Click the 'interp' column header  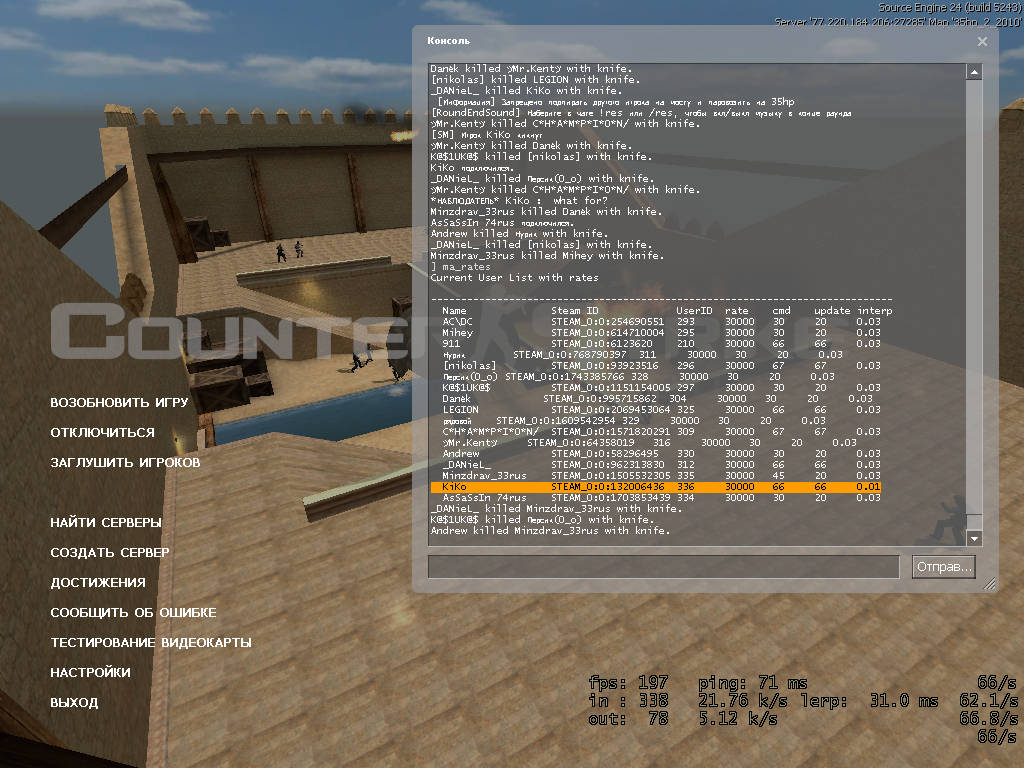(x=874, y=311)
